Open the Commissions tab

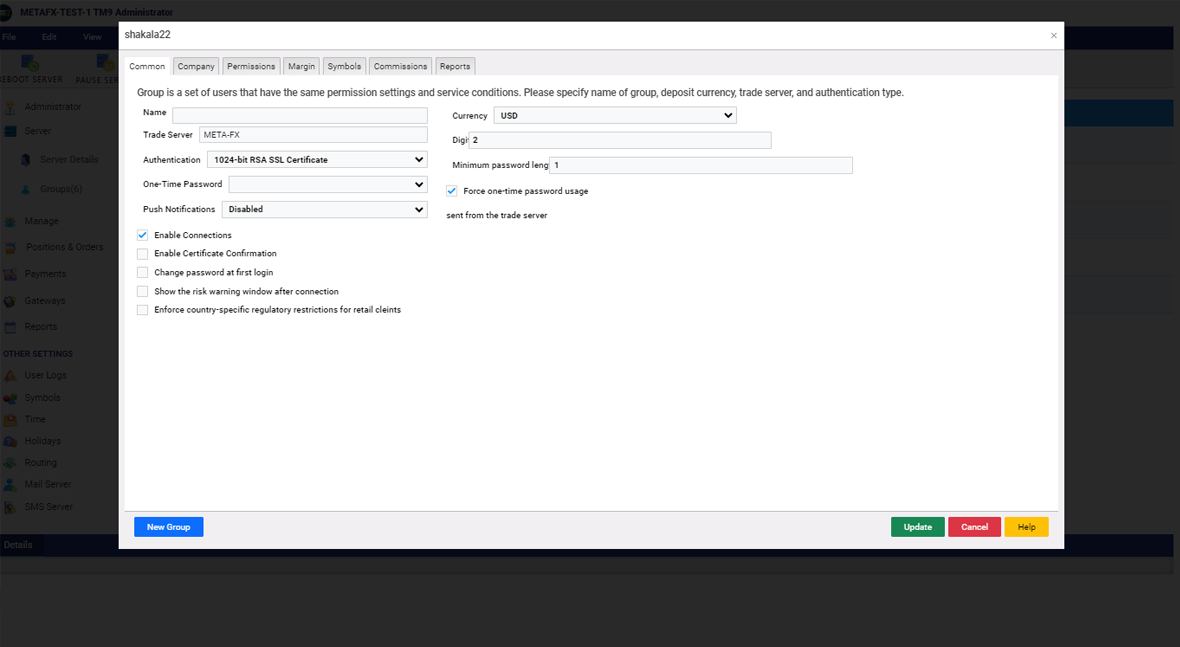click(400, 66)
